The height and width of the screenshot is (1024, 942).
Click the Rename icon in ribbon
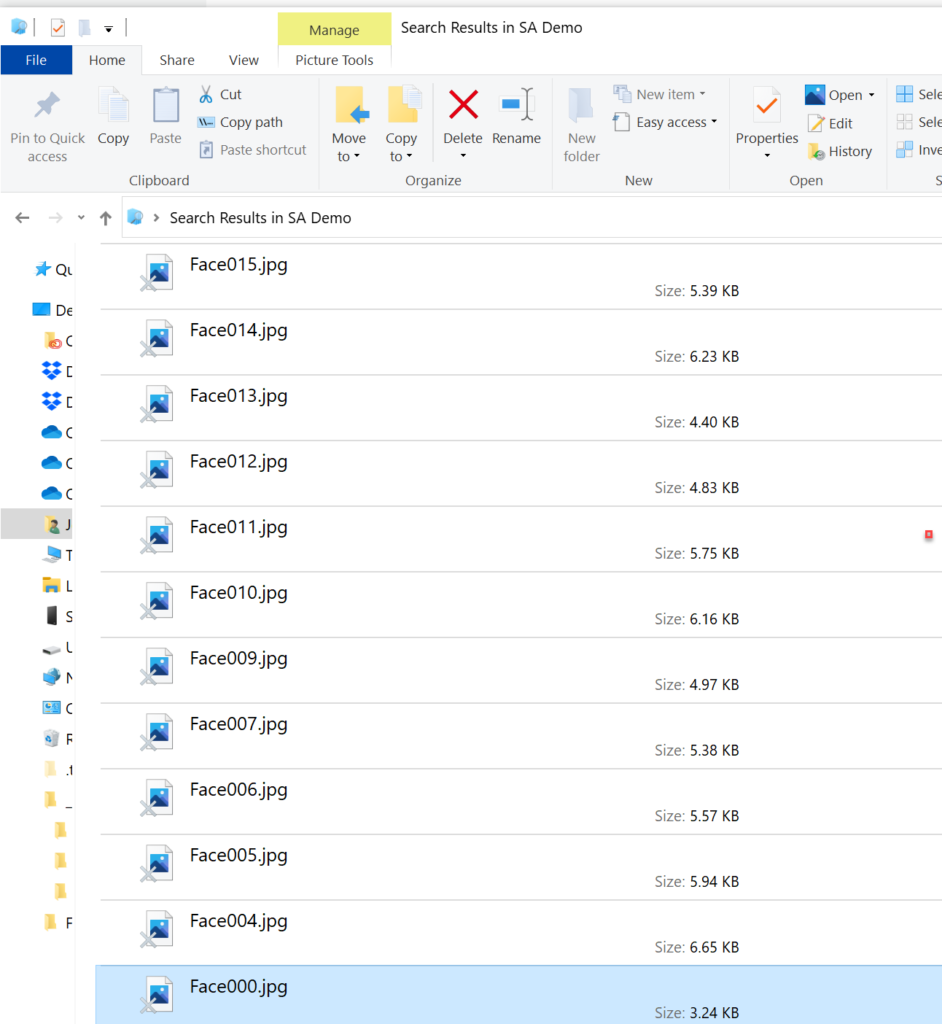point(516,104)
